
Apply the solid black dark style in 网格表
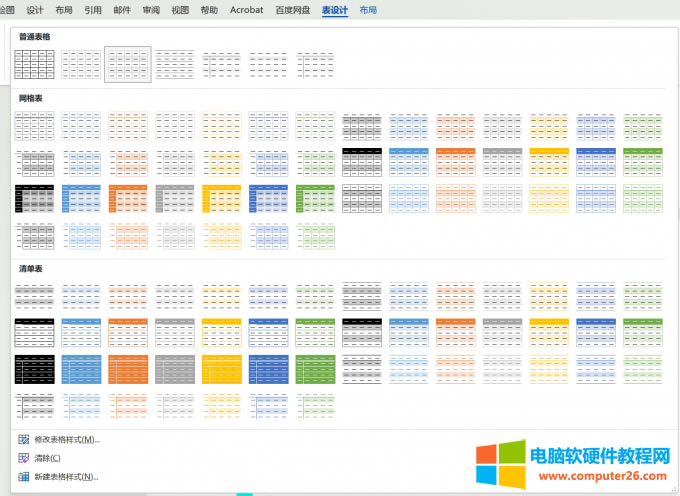pos(34,199)
